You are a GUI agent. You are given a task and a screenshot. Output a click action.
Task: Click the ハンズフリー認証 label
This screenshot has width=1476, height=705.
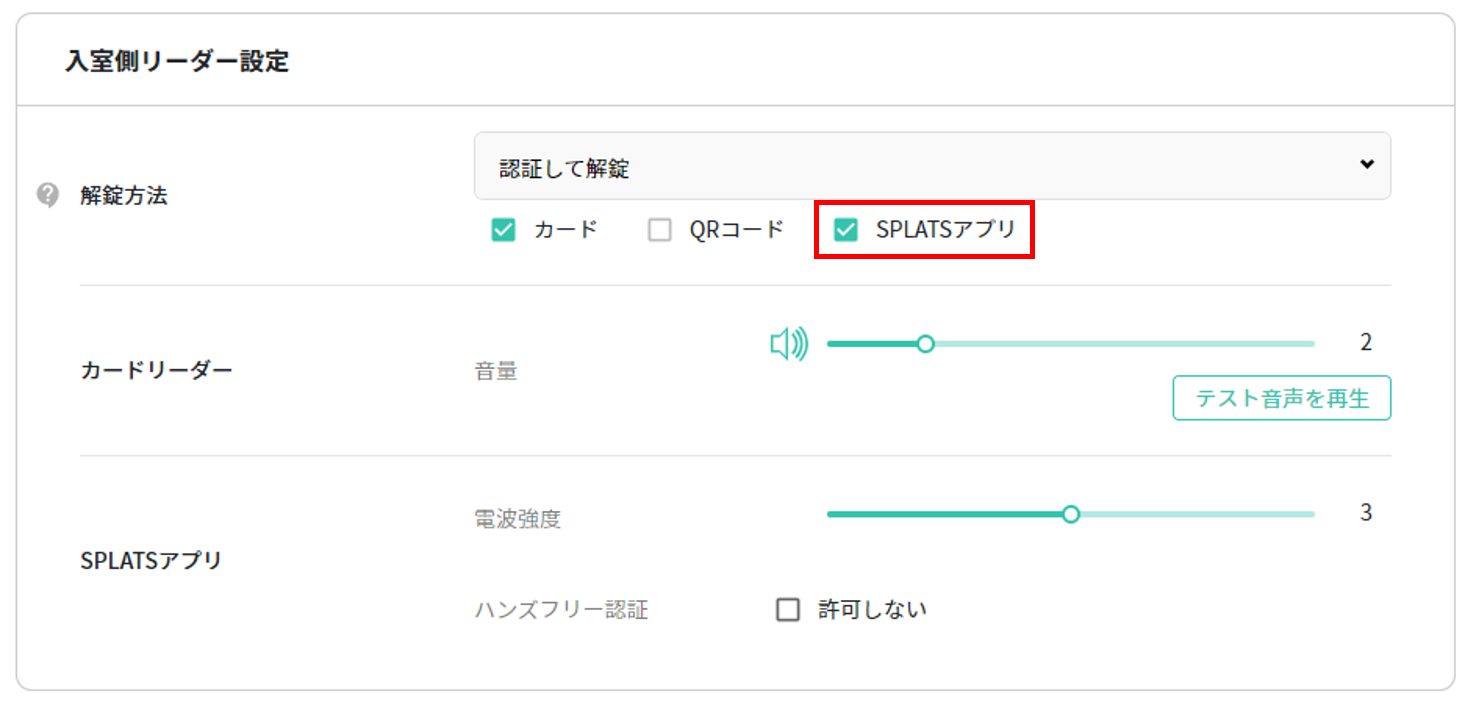pyautogui.click(x=561, y=610)
